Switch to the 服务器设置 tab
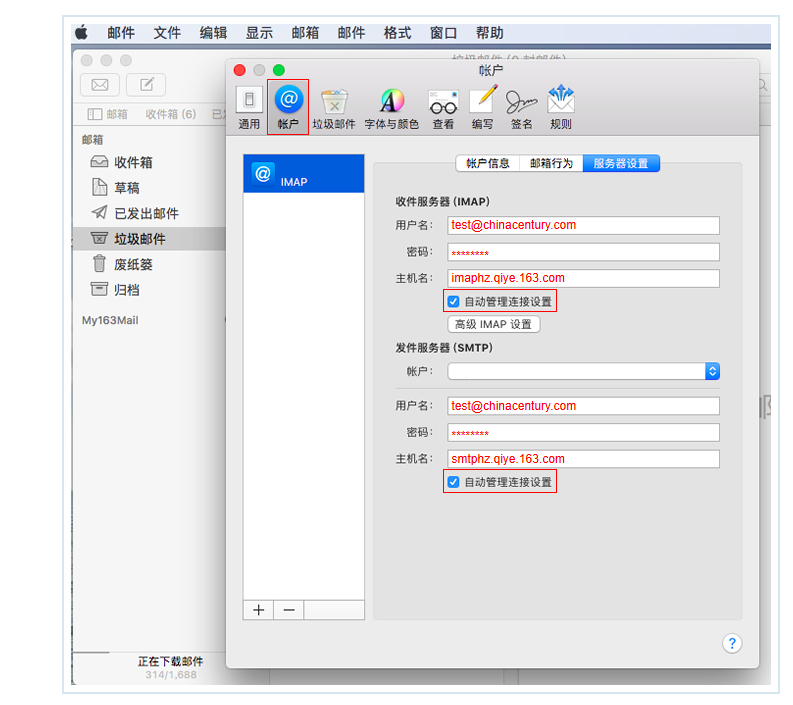The image size is (793, 705). [621, 163]
